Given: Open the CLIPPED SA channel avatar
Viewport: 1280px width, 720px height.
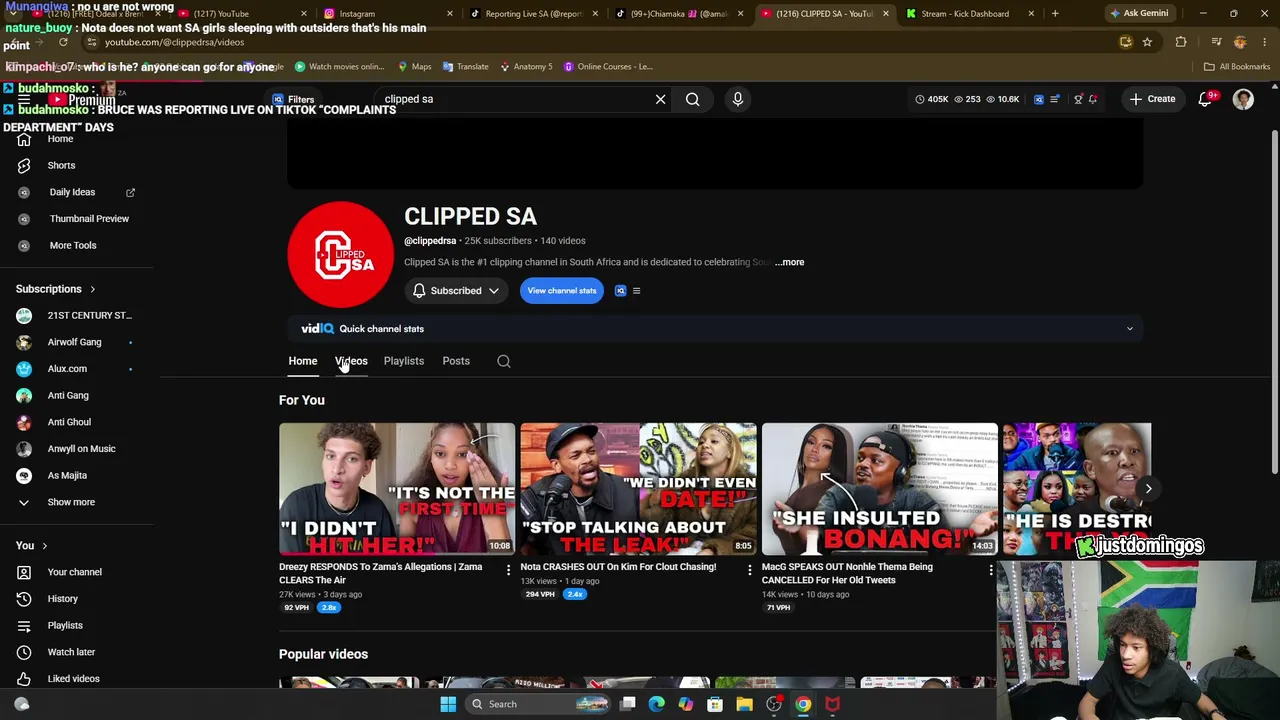Looking at the screenshot, I should tap(340, 255).
